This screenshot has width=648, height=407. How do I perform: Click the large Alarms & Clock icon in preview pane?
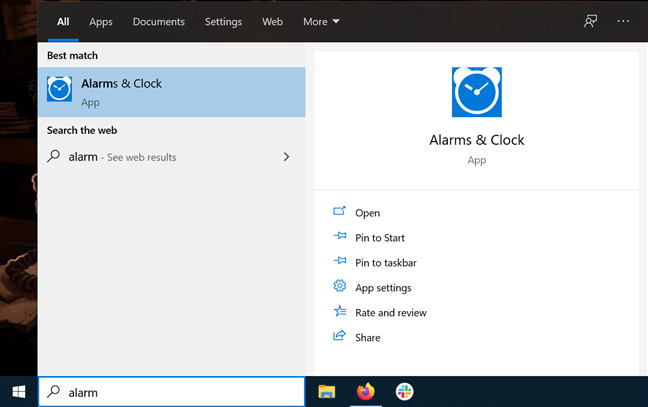click(476, 92)
